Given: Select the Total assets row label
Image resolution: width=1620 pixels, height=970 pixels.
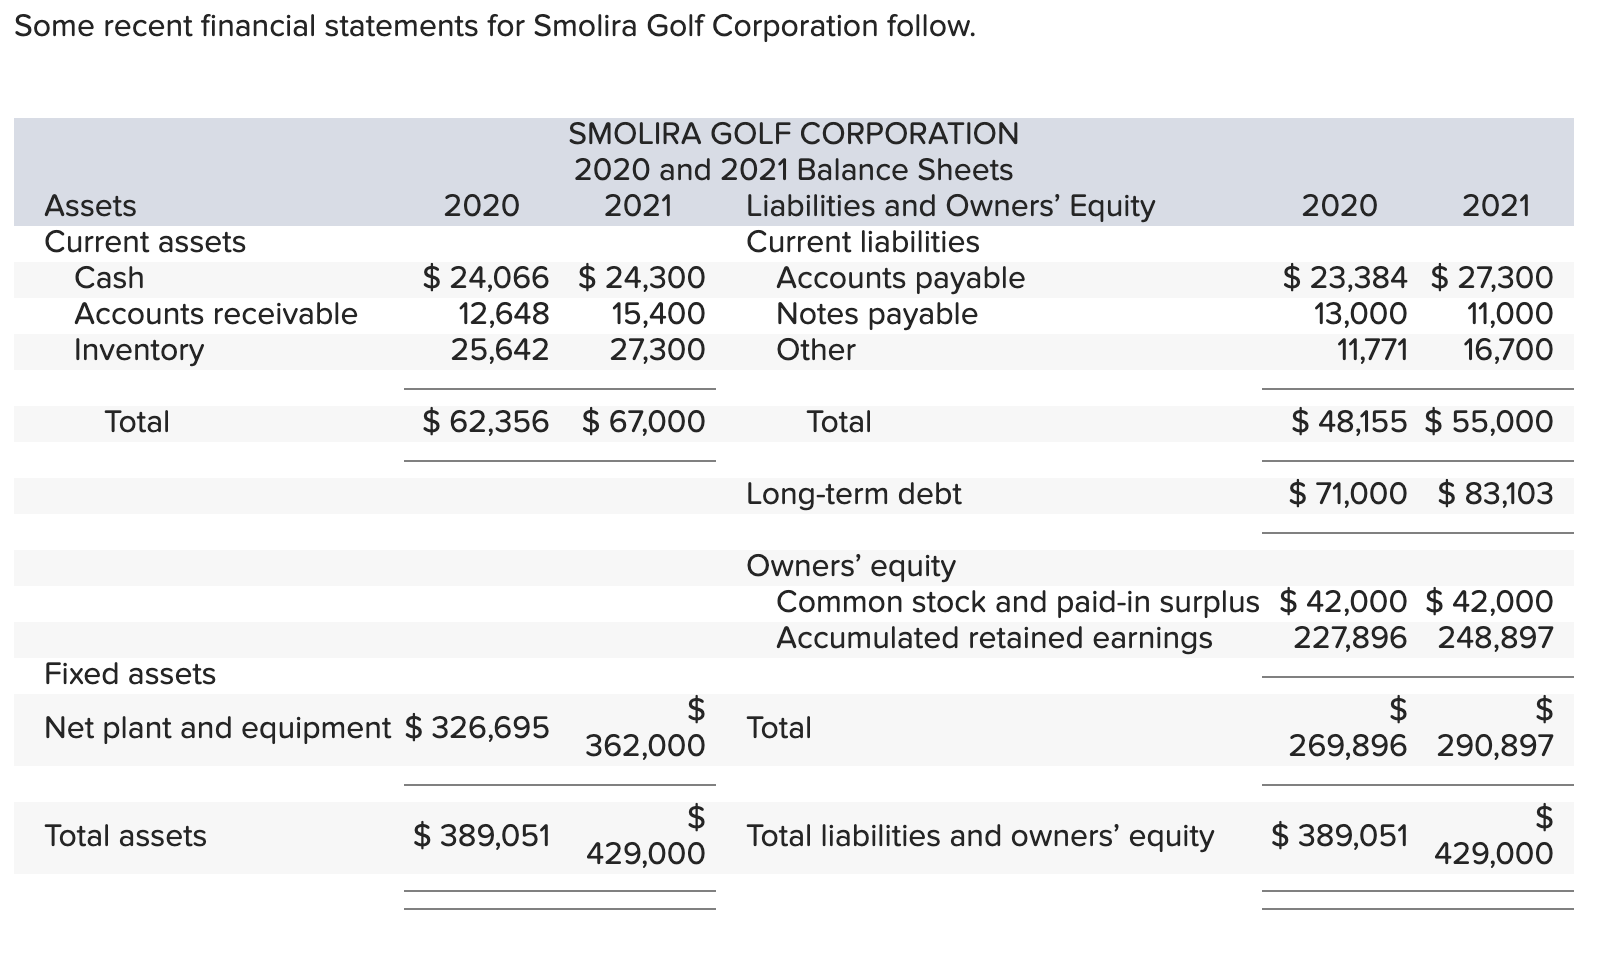Looking at the screenshot, I should pos(126,835).
